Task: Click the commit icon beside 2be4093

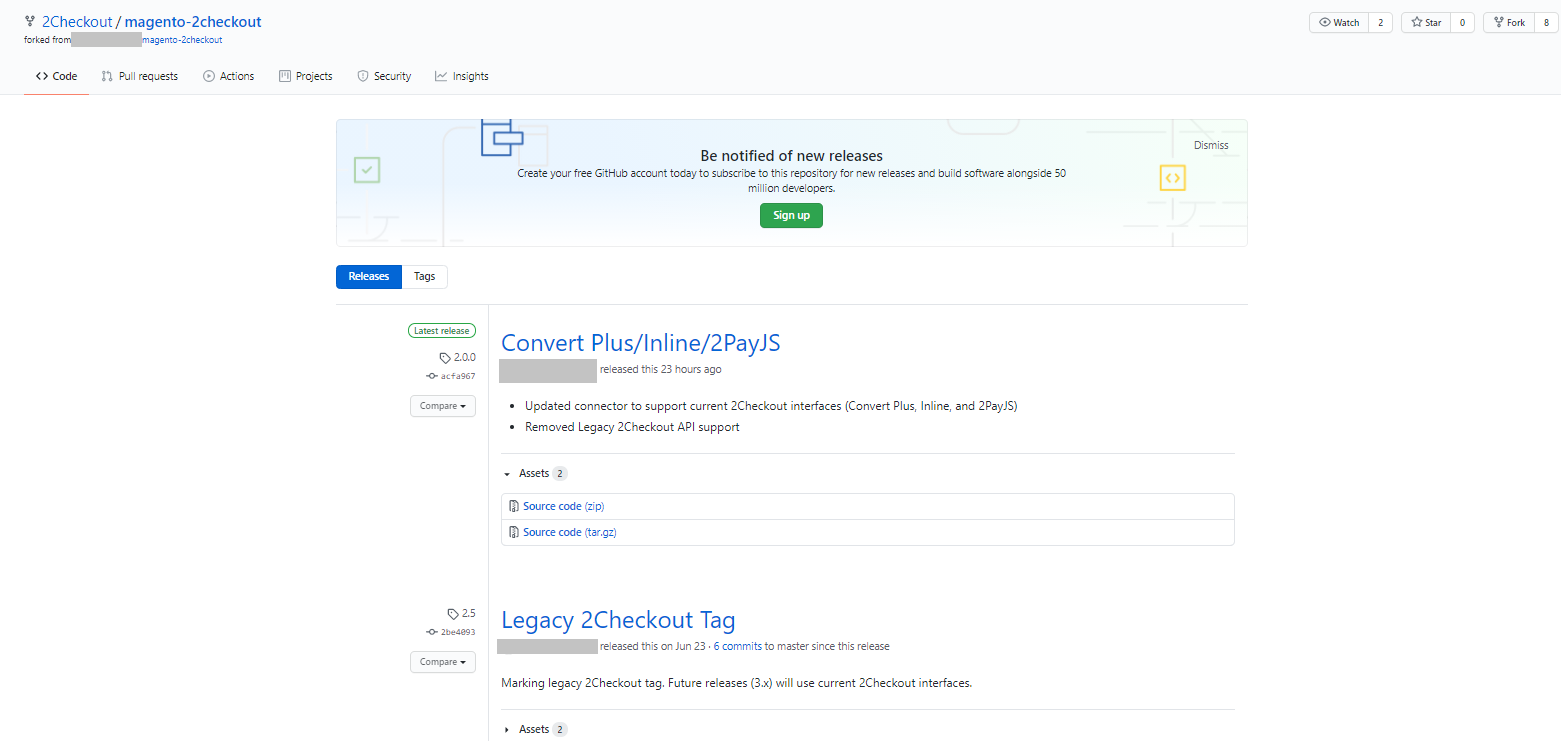Action: tap(432, 632)
